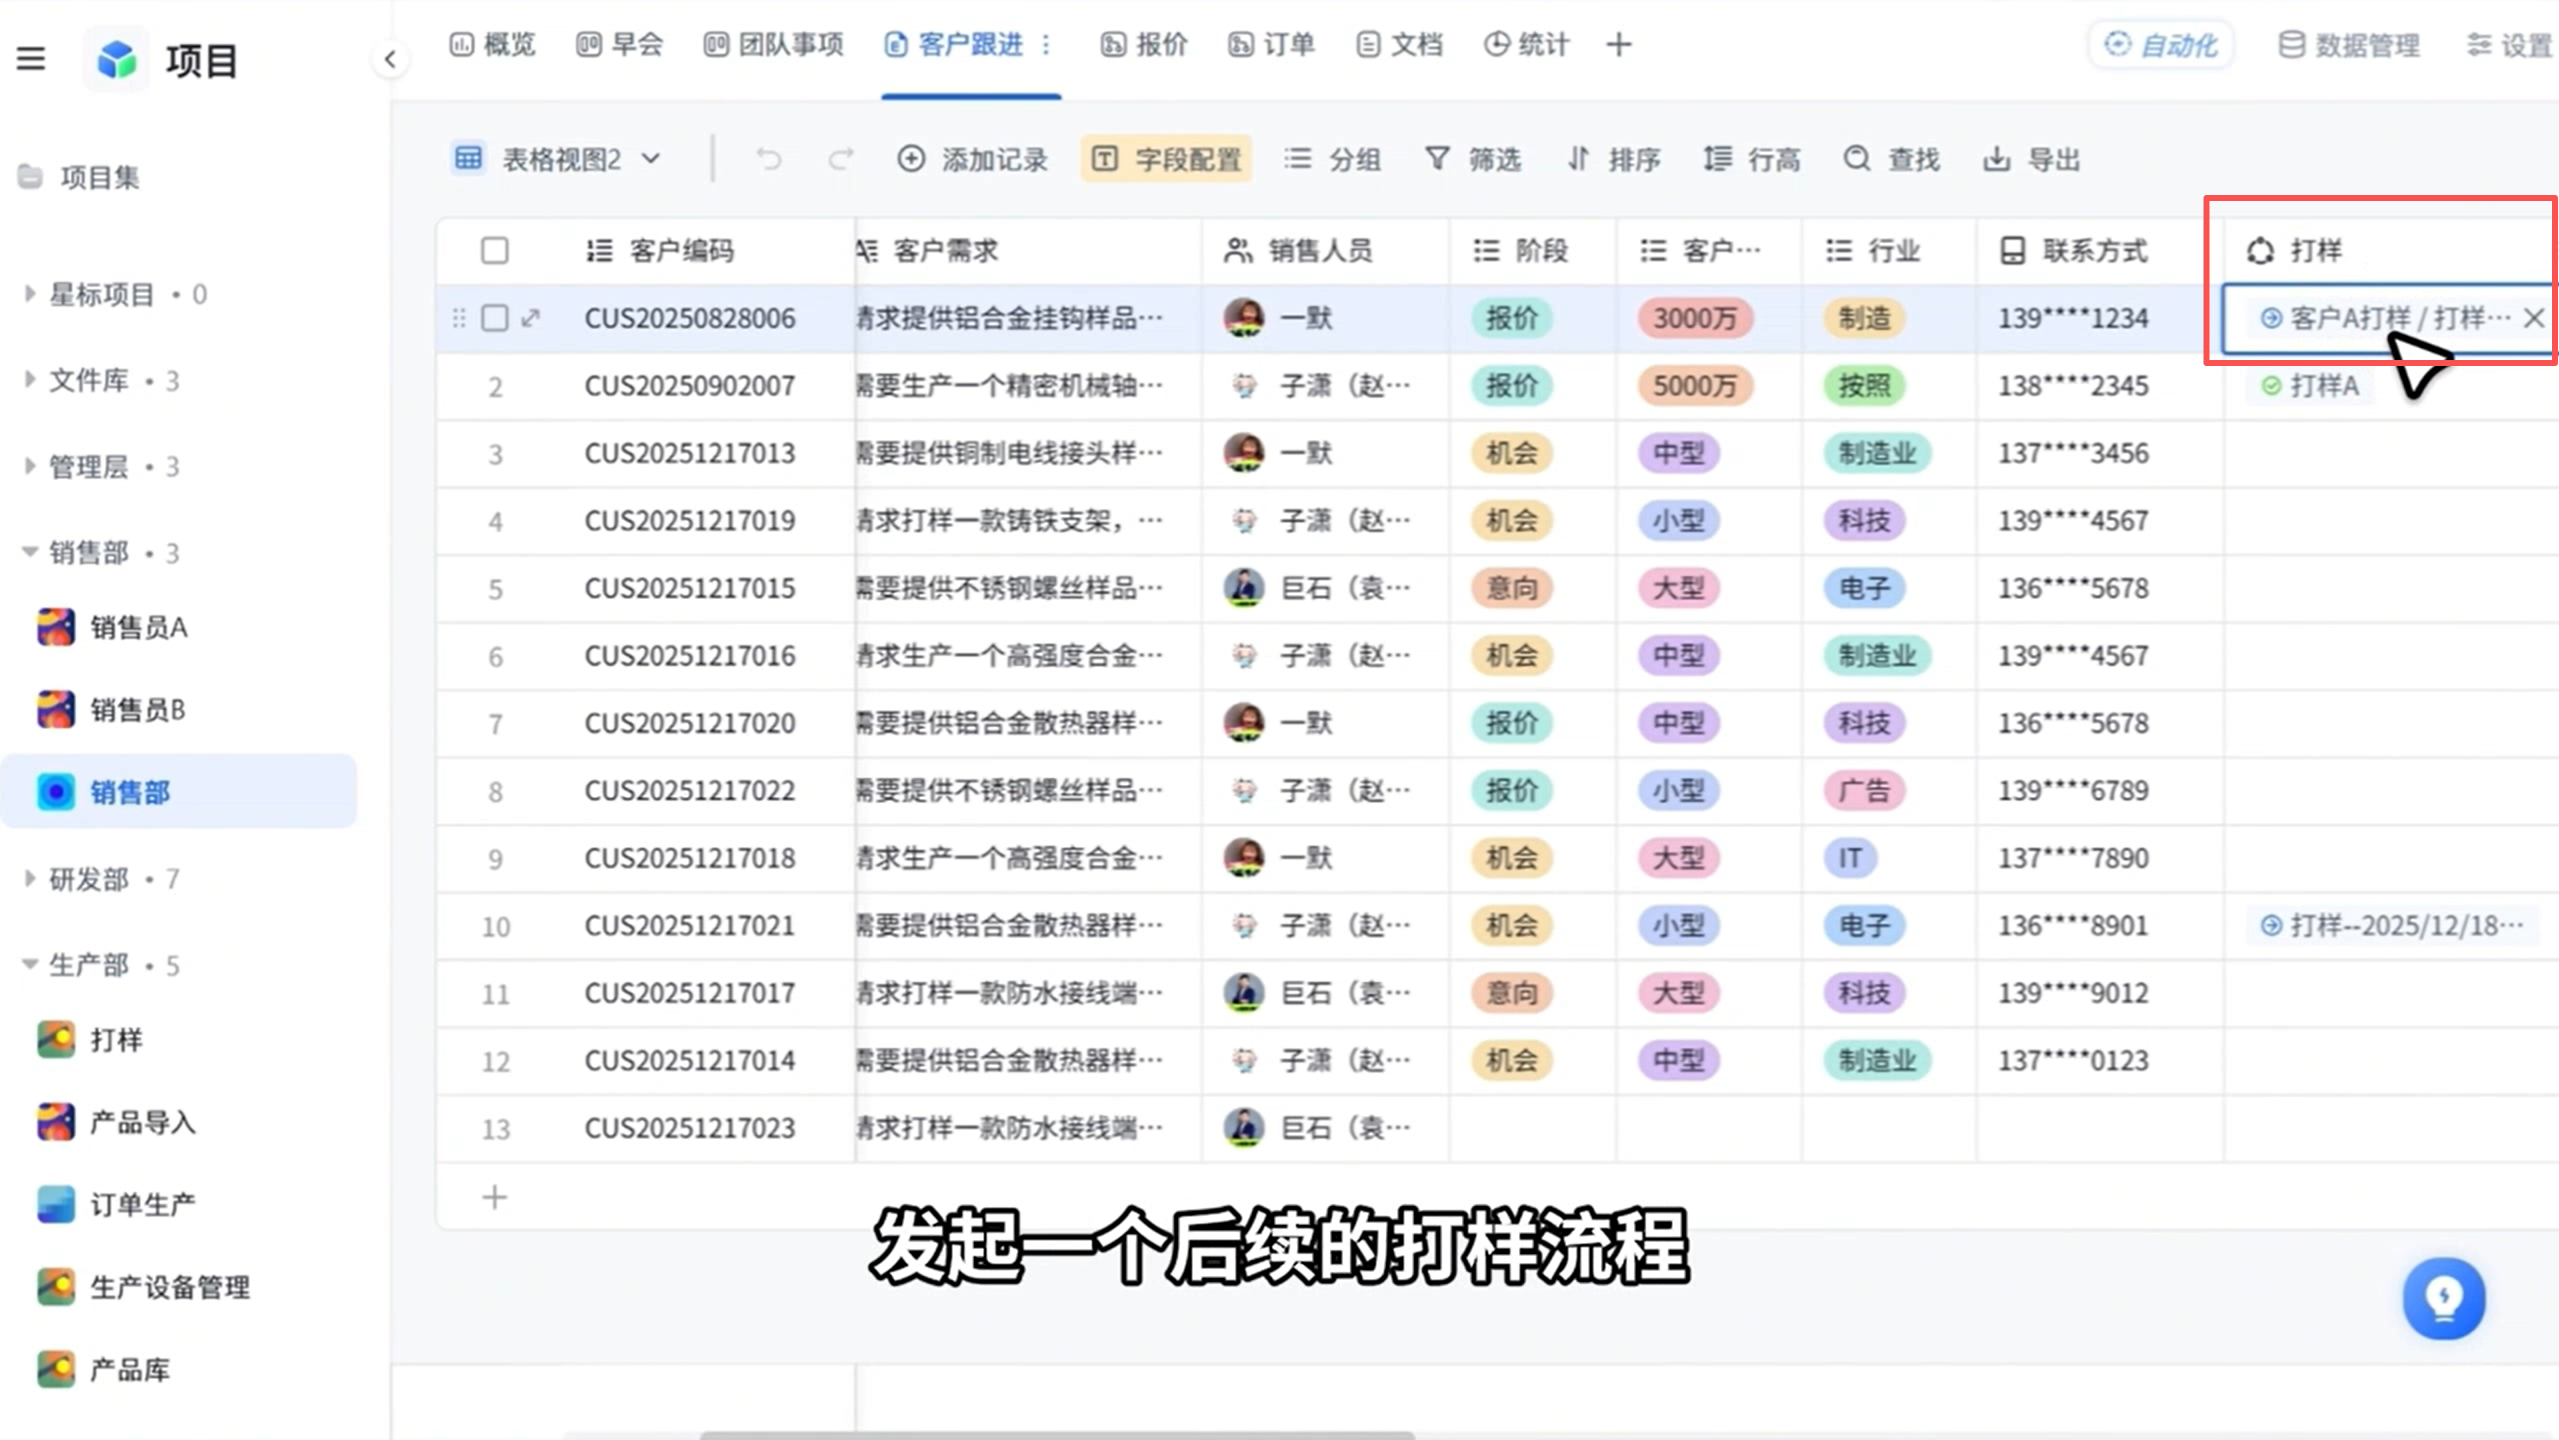This screenshot has width=2559, height=1440.
Task: Open the hamburger menu icon
Action: [x=31, y=60]
